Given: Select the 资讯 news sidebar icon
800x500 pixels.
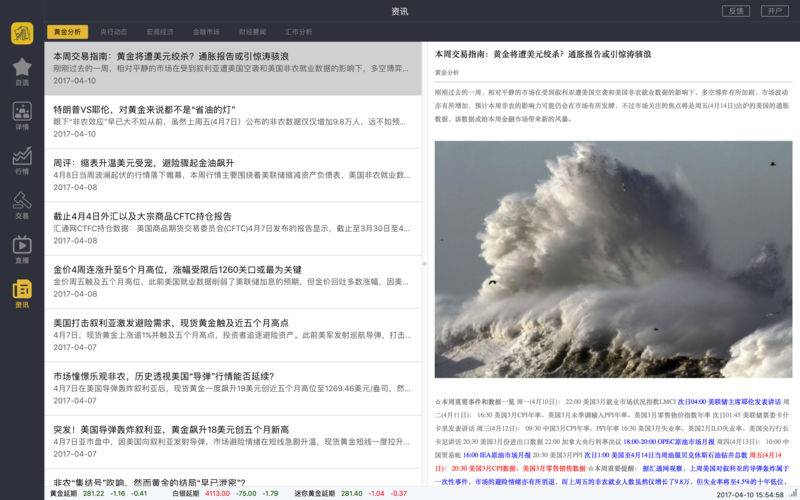Looking at the screenshot, I should [x=22, y=293].
